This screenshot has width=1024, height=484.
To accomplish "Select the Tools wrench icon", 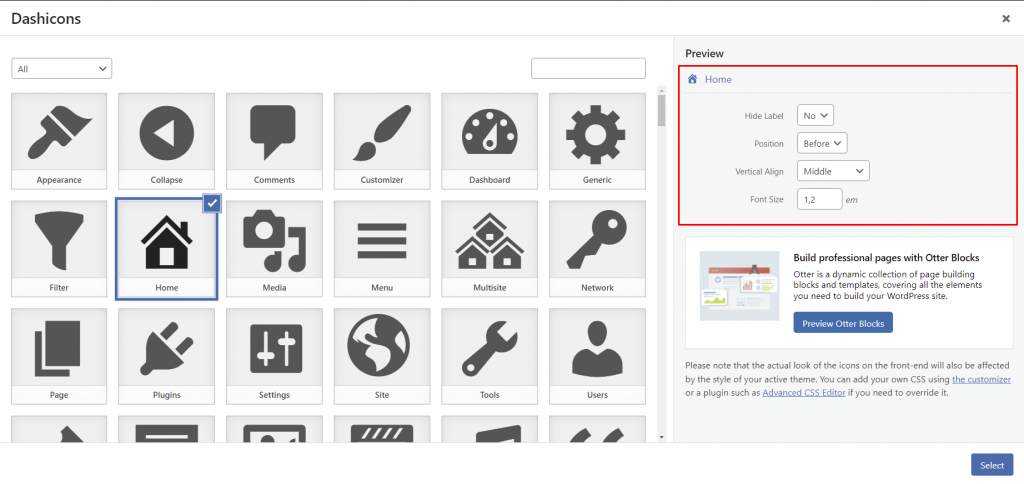I will (490, 356).
